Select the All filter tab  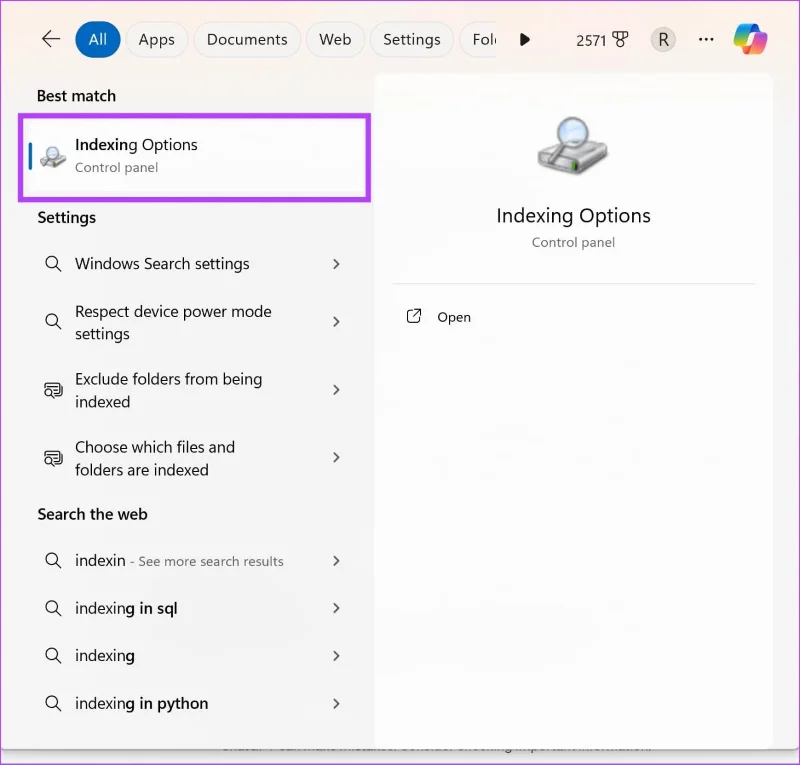tap(97, 39)
